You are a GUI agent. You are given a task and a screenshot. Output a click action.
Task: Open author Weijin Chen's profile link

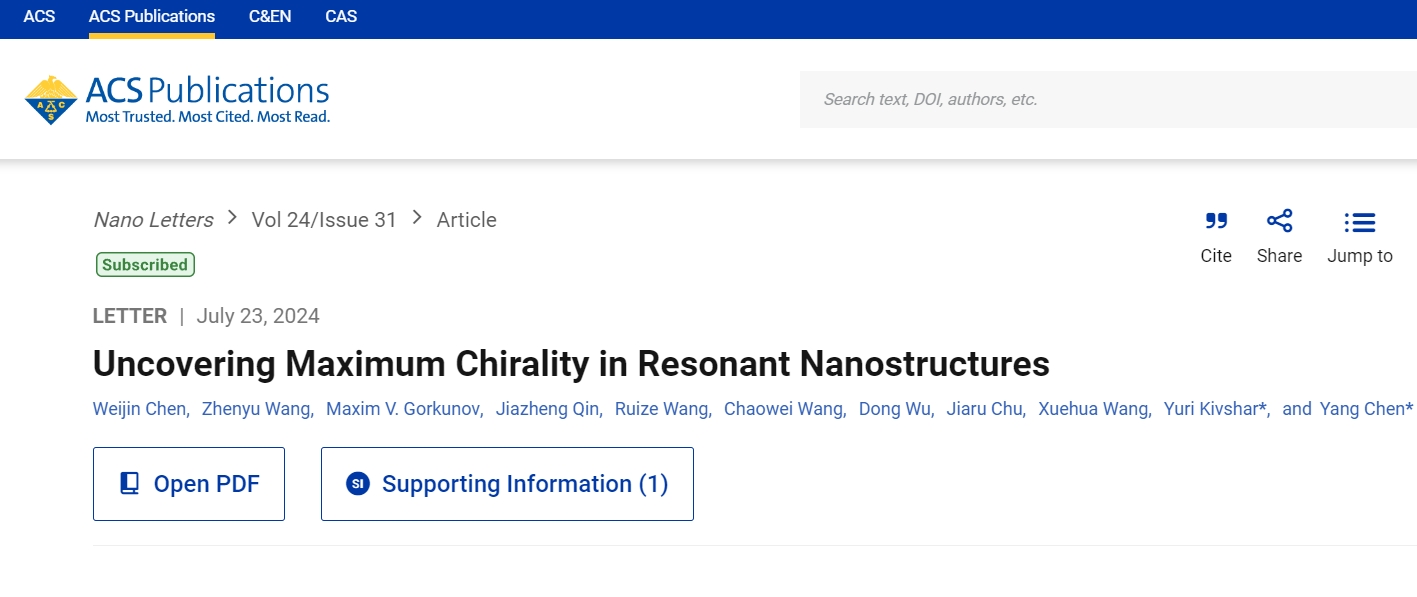click(x=139, y=409)
